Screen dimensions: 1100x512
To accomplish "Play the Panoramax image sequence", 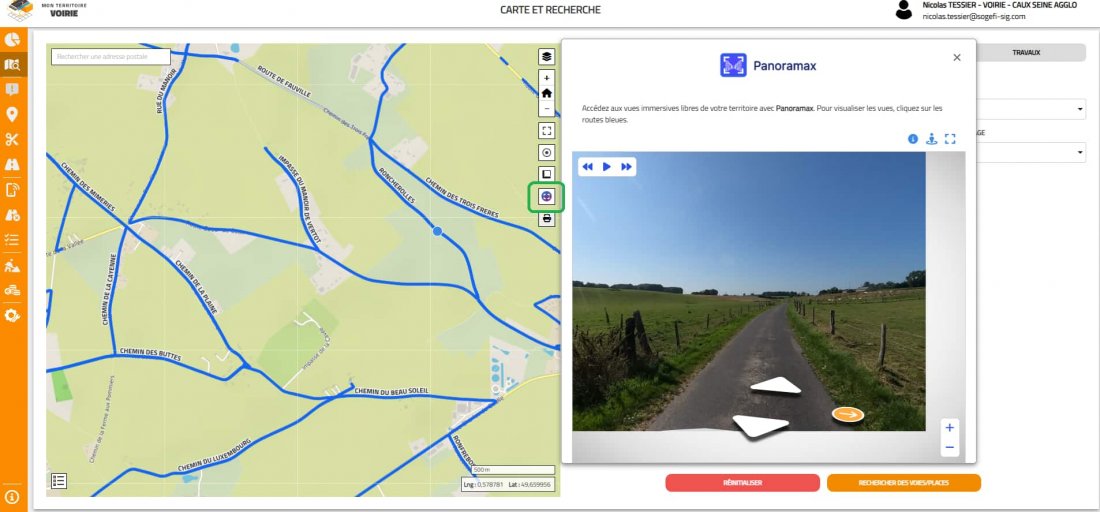I will click(x=607, y=167).
